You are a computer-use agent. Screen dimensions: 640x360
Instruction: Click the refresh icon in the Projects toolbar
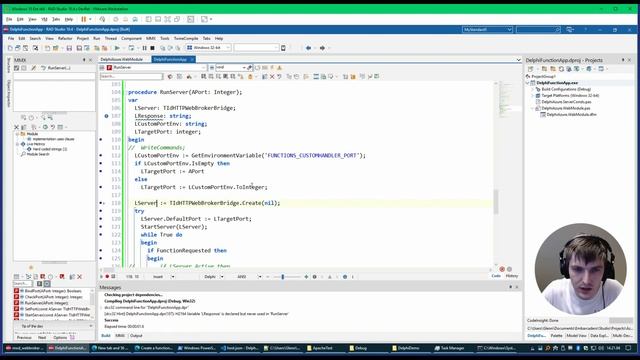561,69
